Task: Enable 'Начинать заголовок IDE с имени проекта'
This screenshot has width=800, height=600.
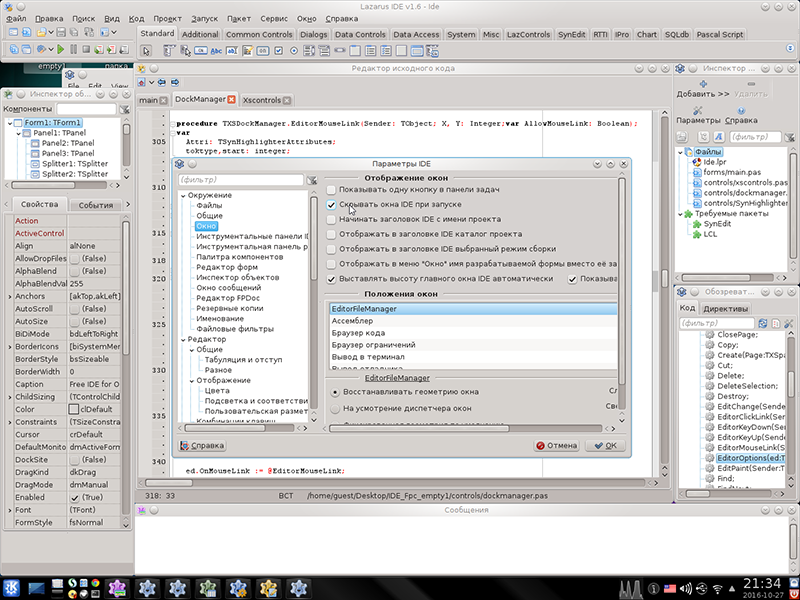Action: (x=331, y=219)
